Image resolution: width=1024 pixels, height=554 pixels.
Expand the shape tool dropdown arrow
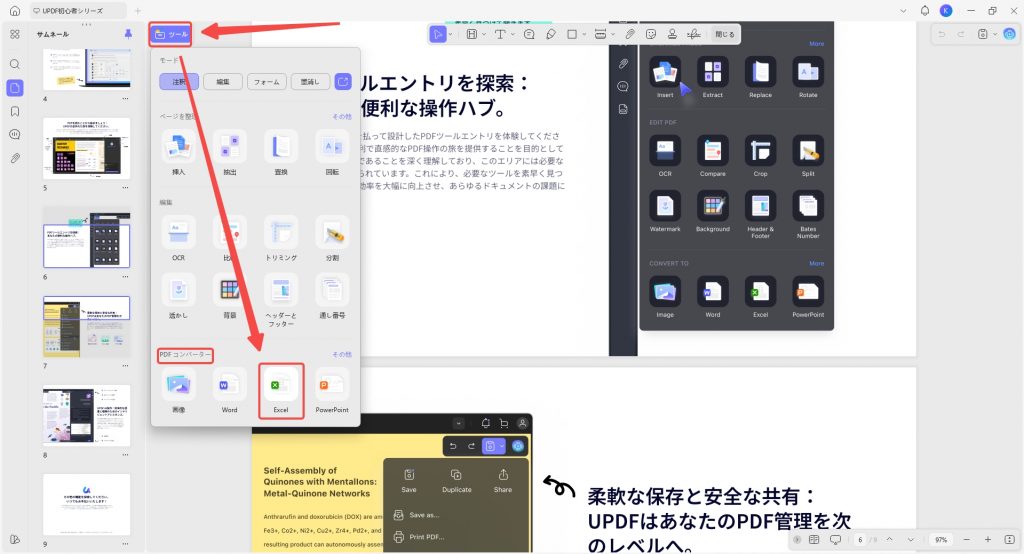point(584,34)
